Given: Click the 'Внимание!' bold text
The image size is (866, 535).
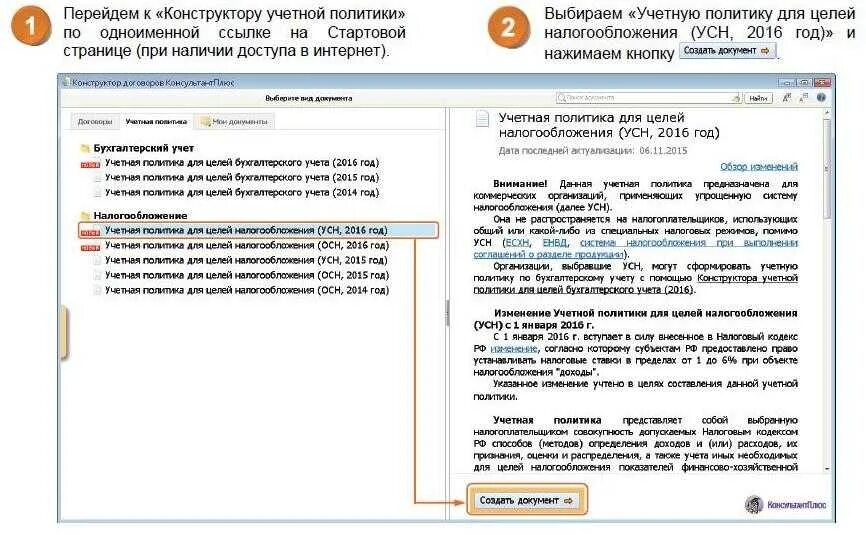Looking at the screenshot, I should click(x=520, y=183).
